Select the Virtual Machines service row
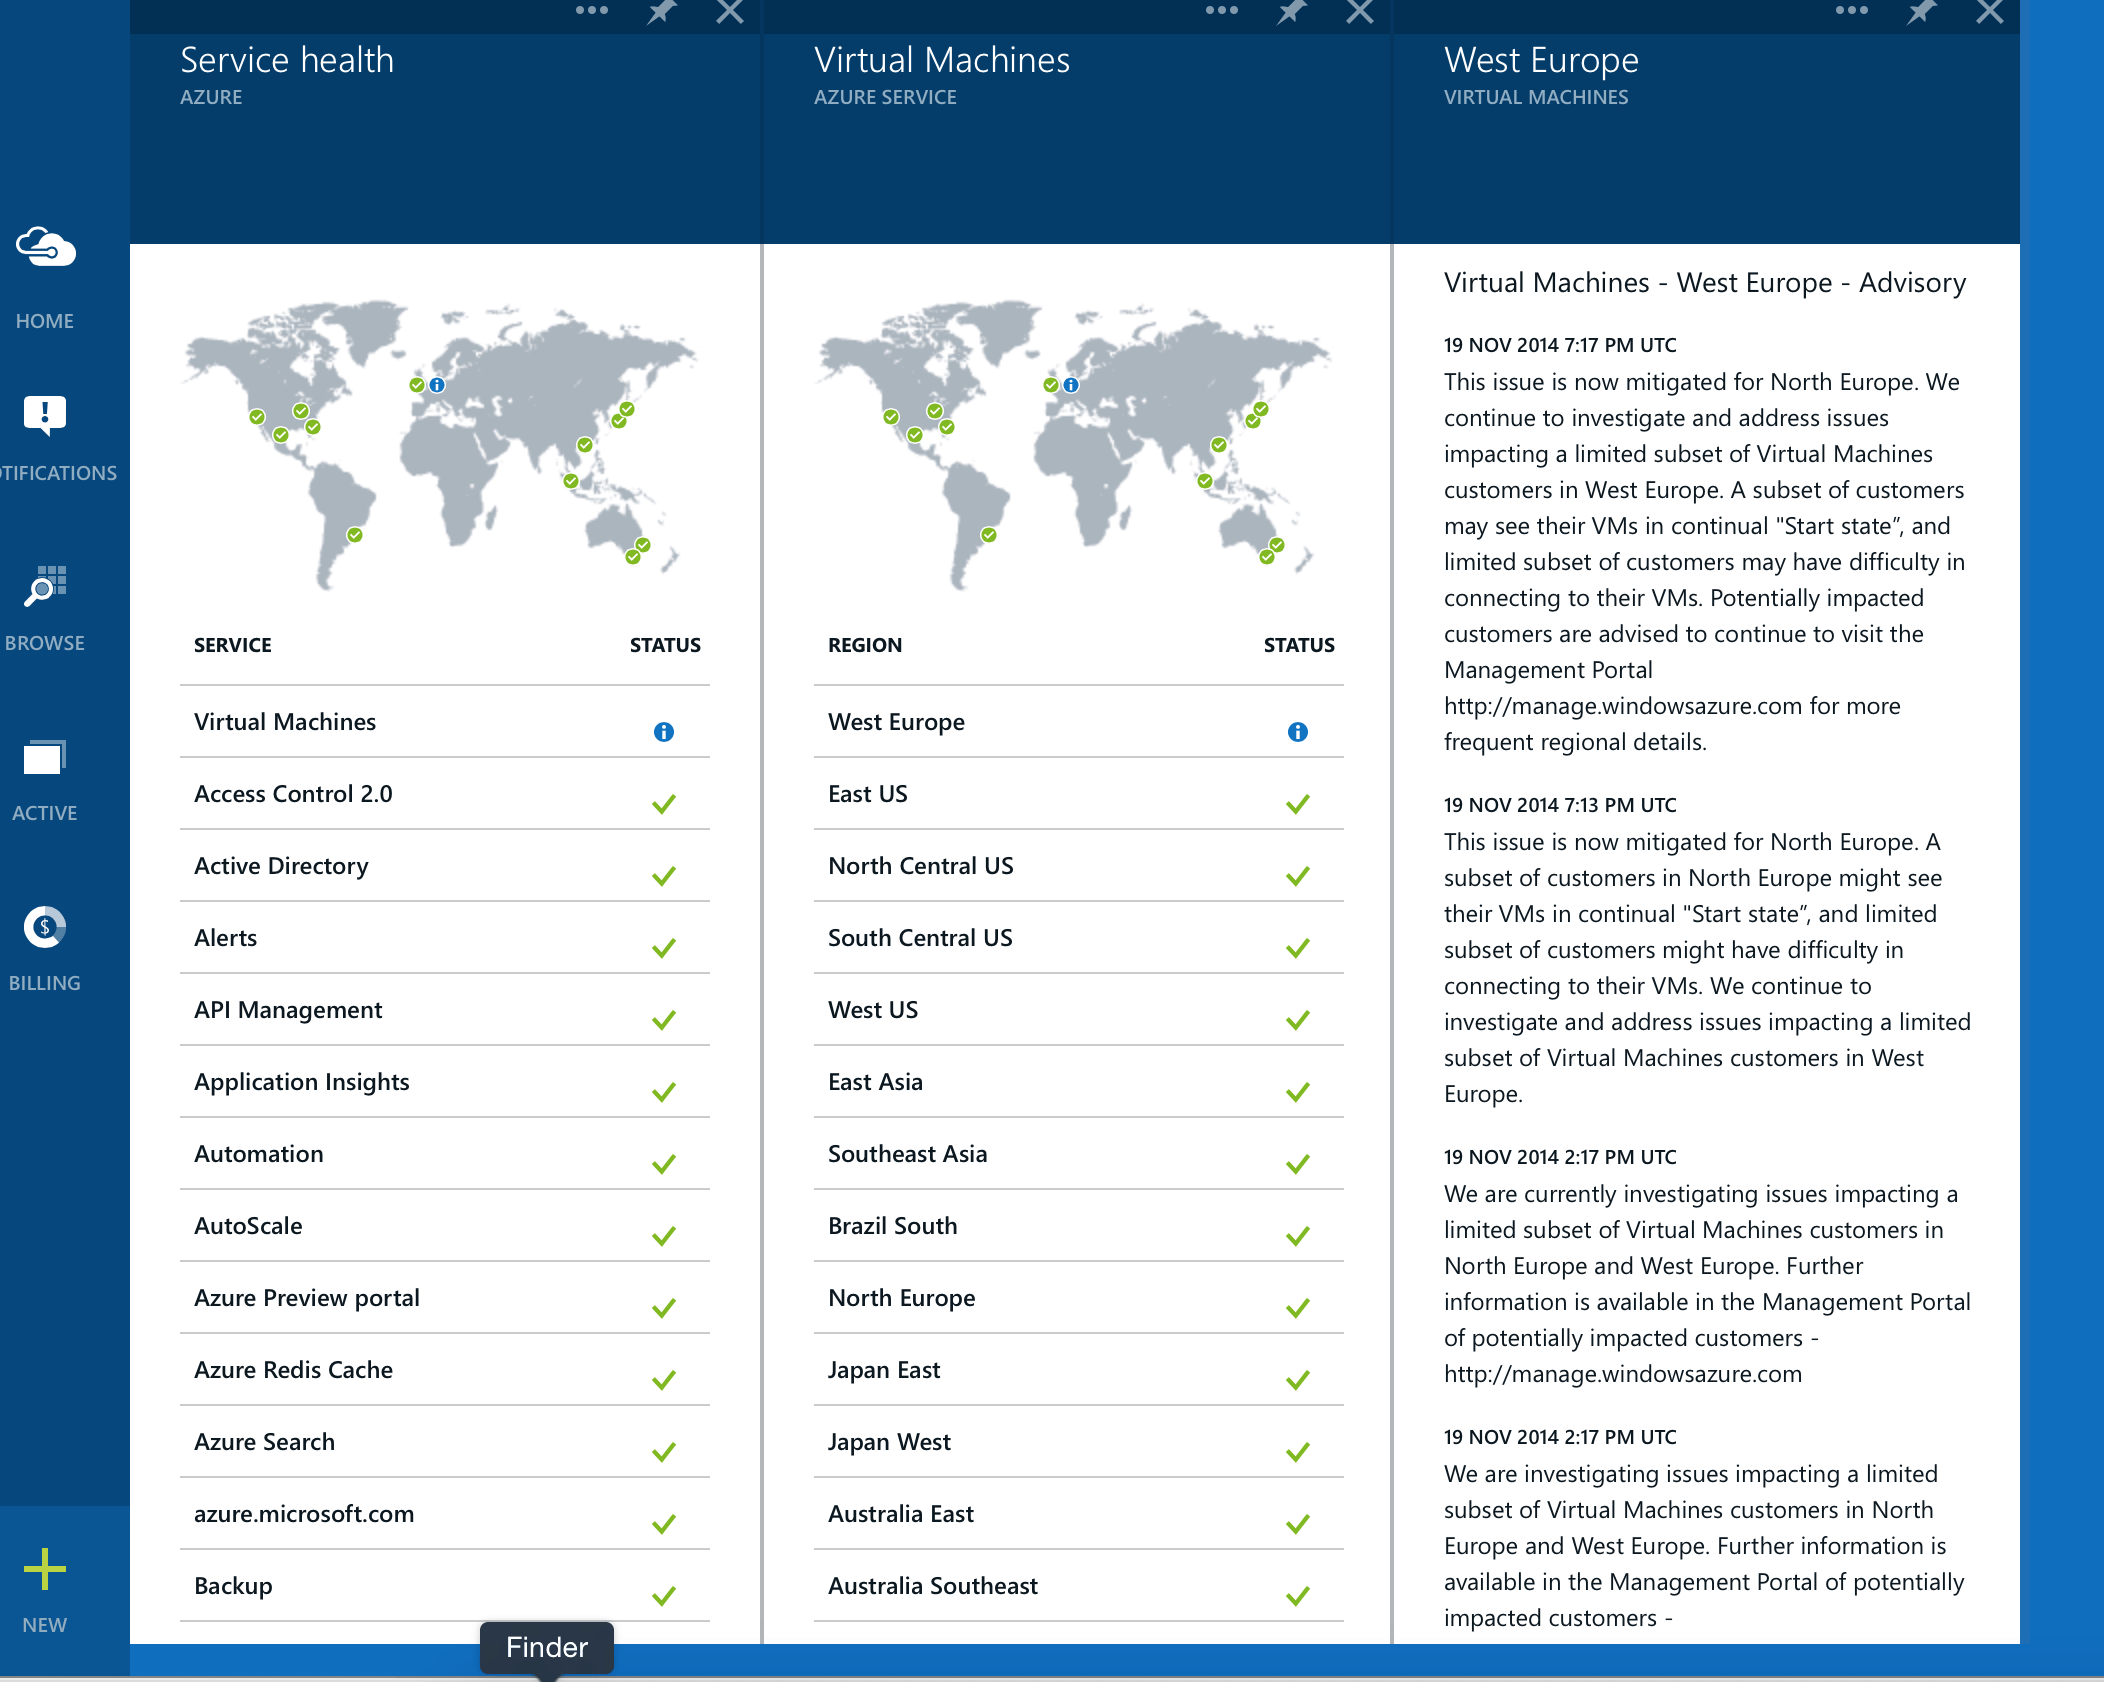Image resolution: width=2104 pixels, height=1682 pixels. (445, 722)
